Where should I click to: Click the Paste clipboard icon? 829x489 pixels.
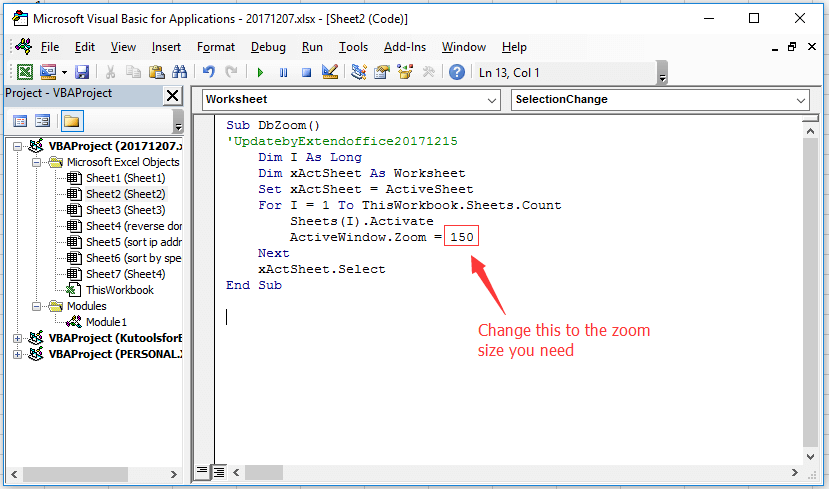coord(156,72)
